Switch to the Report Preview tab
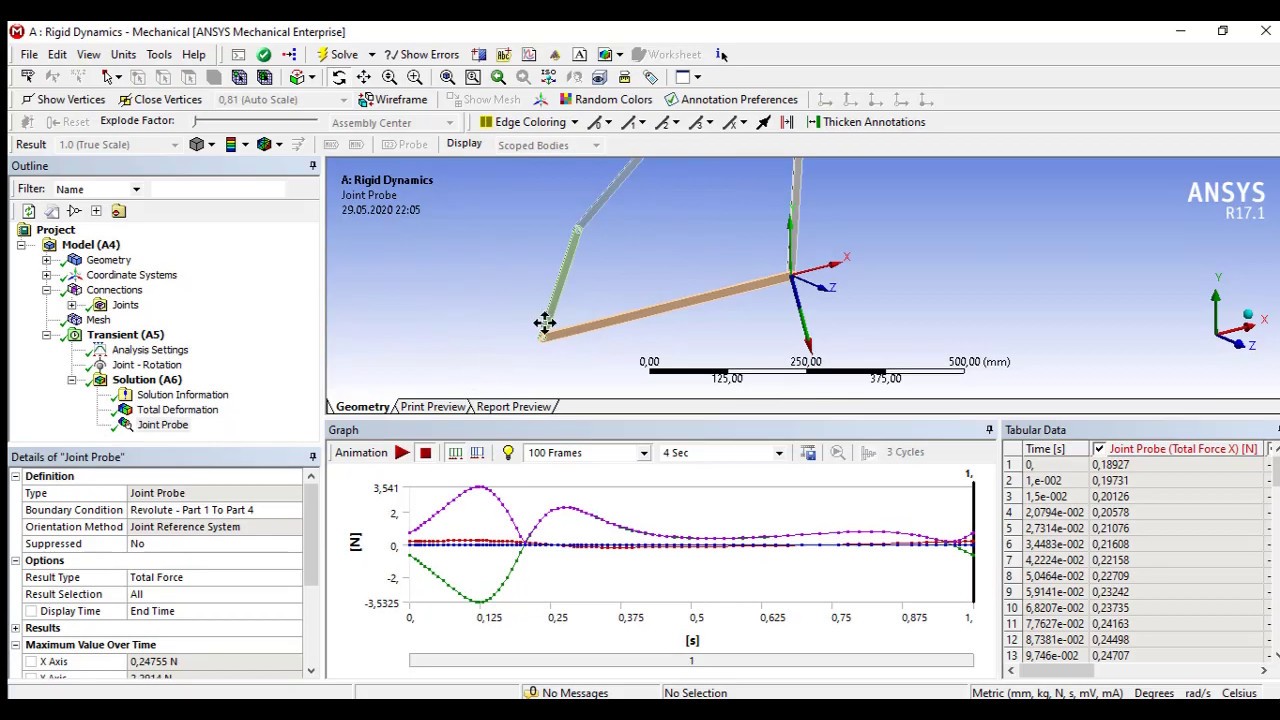The image size is (1280, 720). [x=513, y=407]
